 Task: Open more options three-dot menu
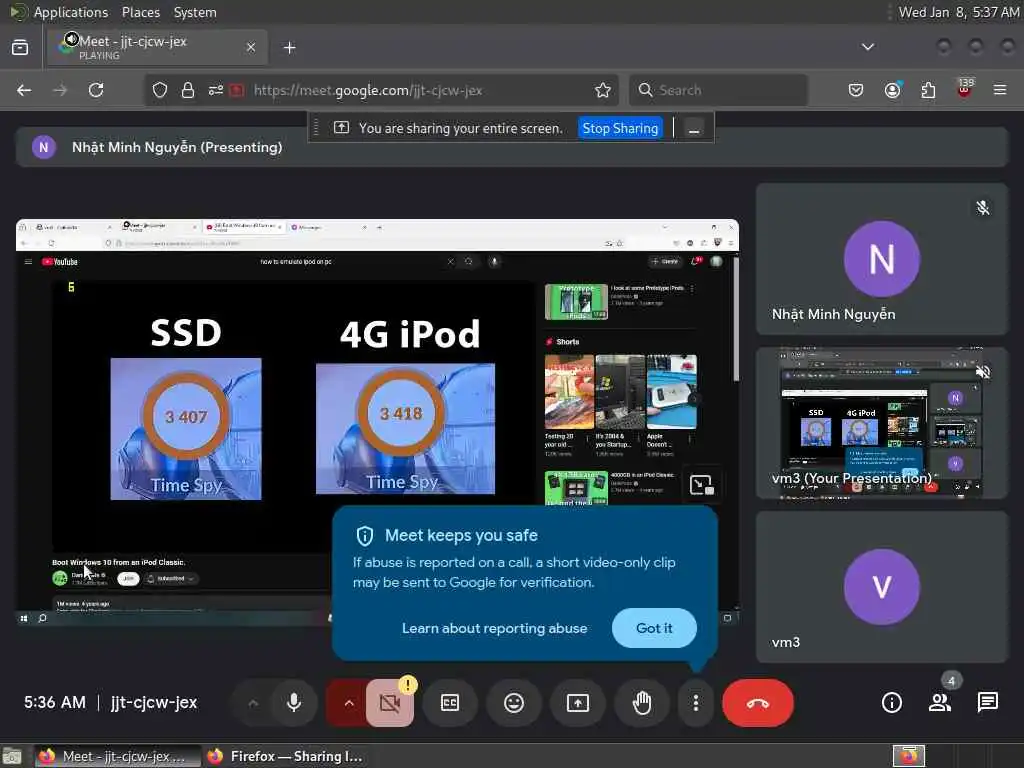point(696,703)
